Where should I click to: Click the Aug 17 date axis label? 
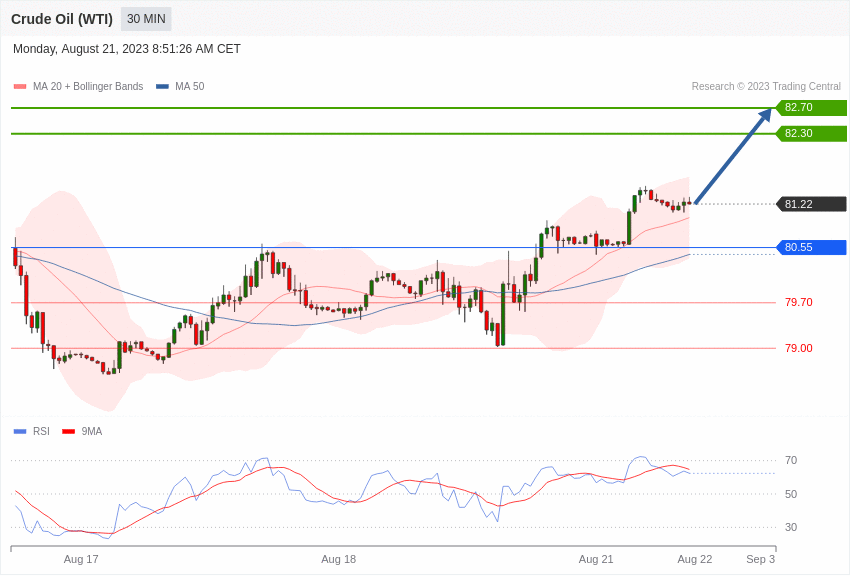[x=81, y=559]
